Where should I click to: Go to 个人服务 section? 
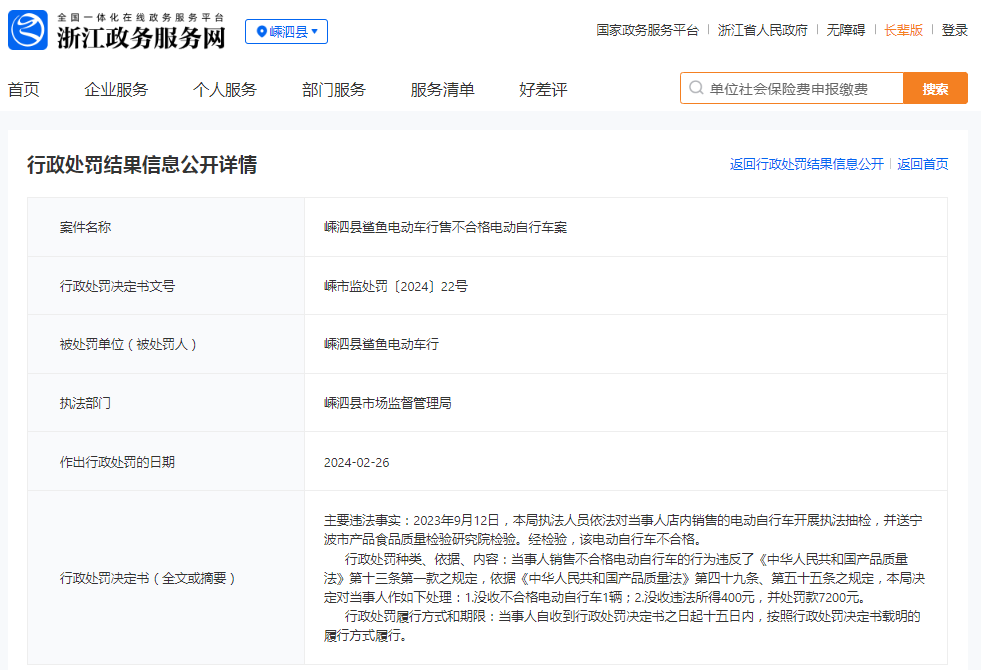(225, 90)
